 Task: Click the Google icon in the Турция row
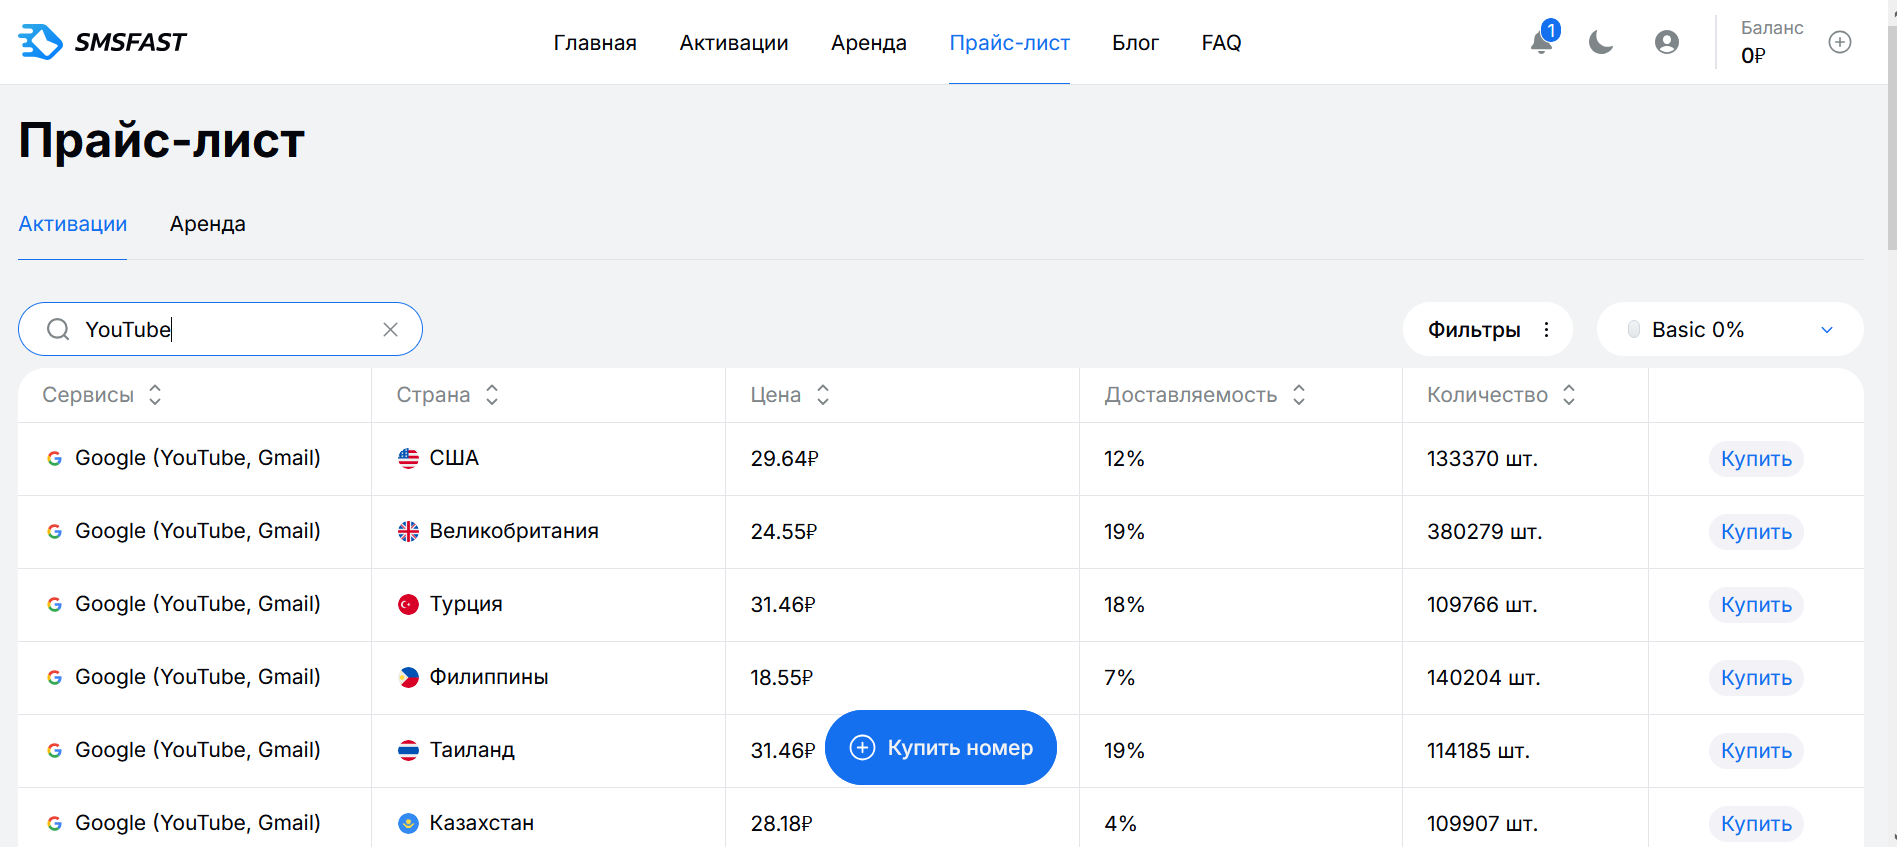[55, 605]
